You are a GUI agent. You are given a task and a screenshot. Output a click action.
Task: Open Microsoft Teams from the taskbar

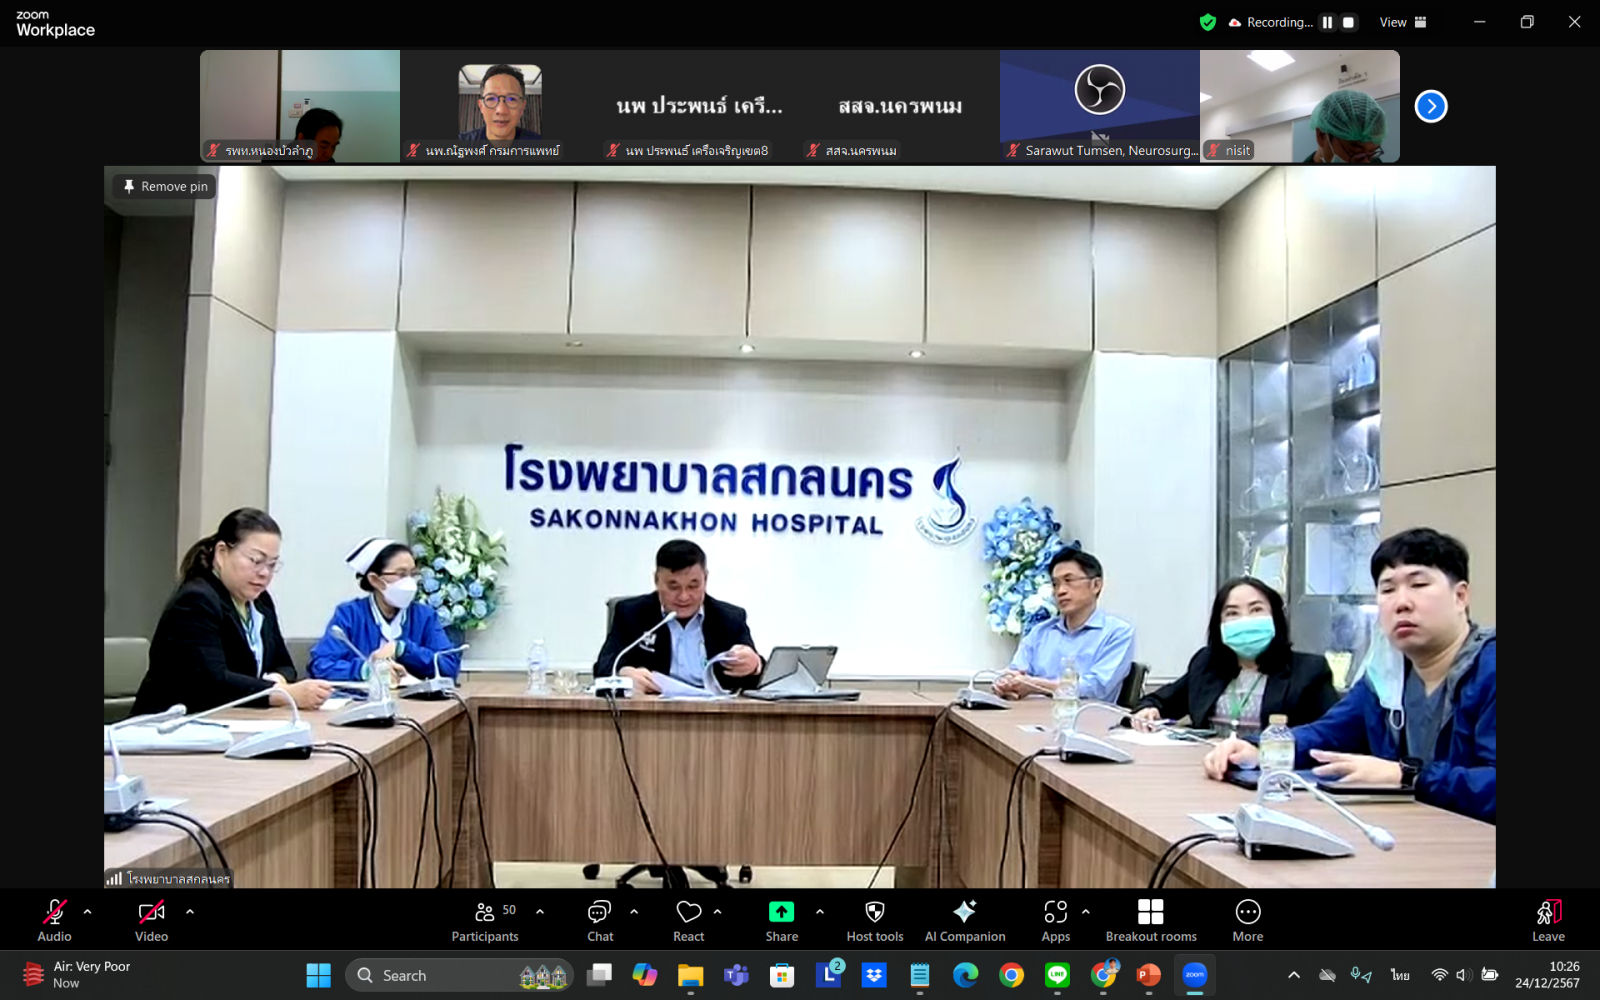coord(736,975)
